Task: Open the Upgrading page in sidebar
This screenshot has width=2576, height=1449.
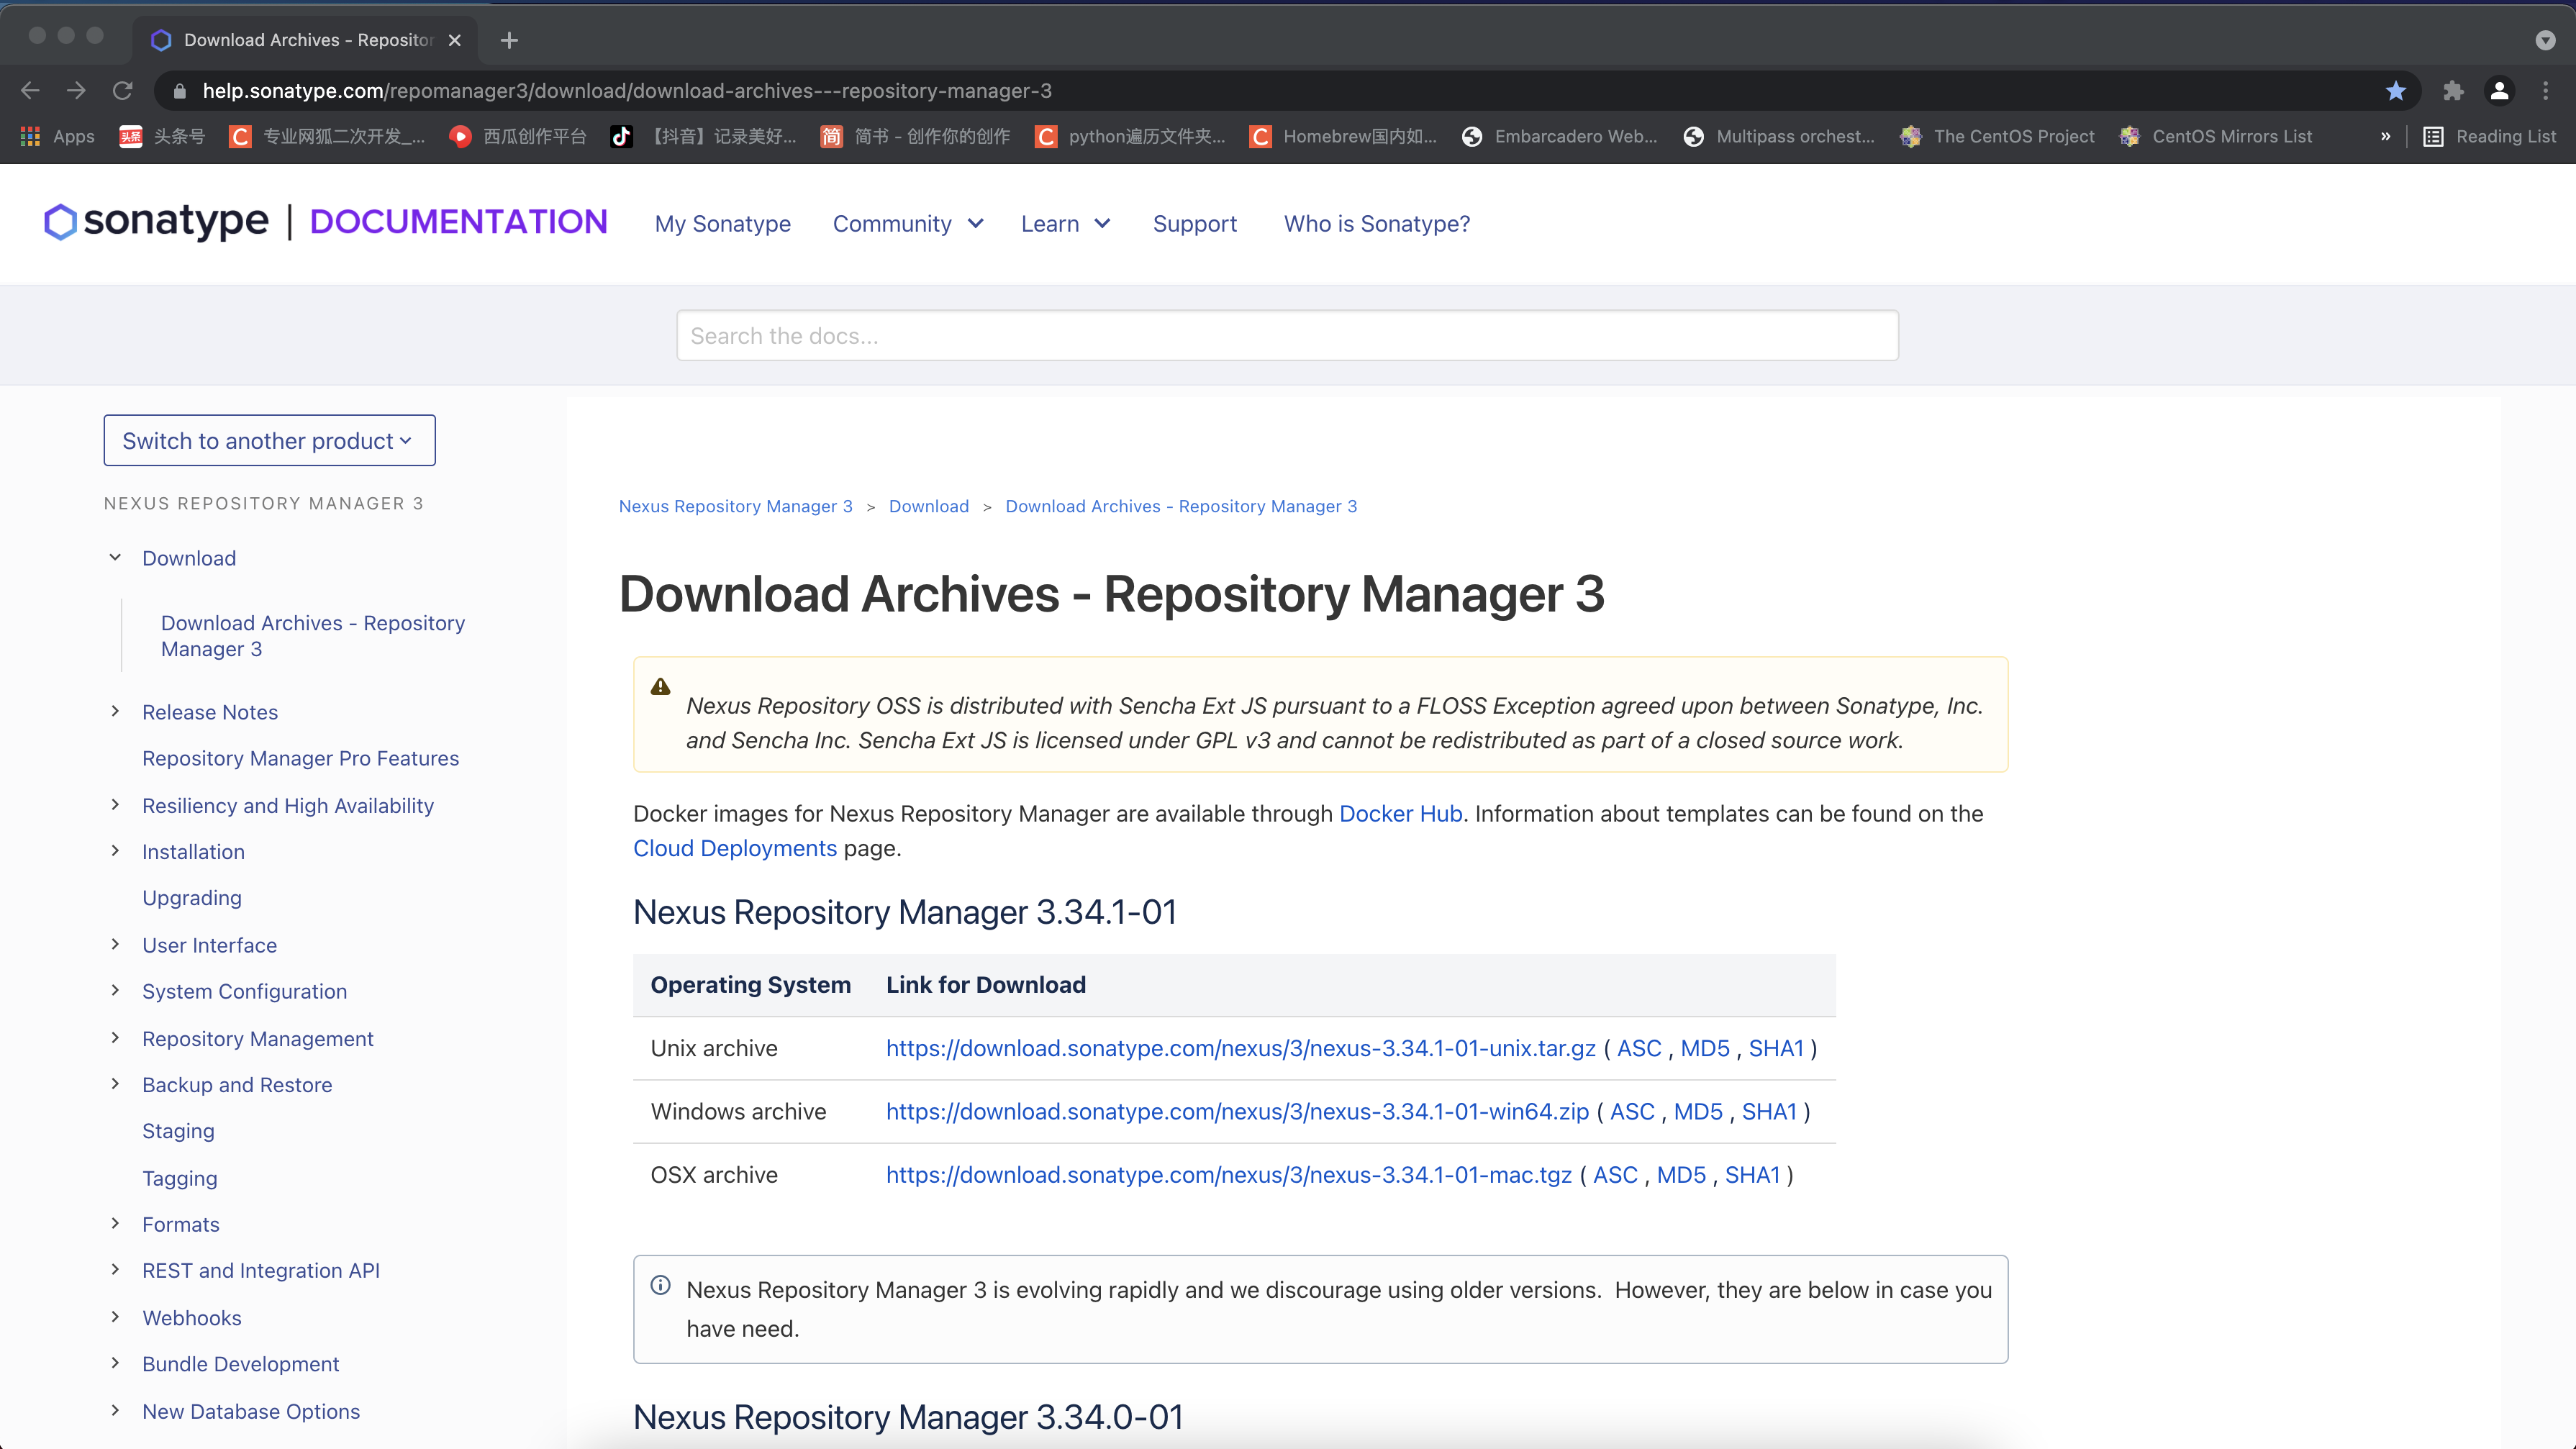Action: click(192, 898)
